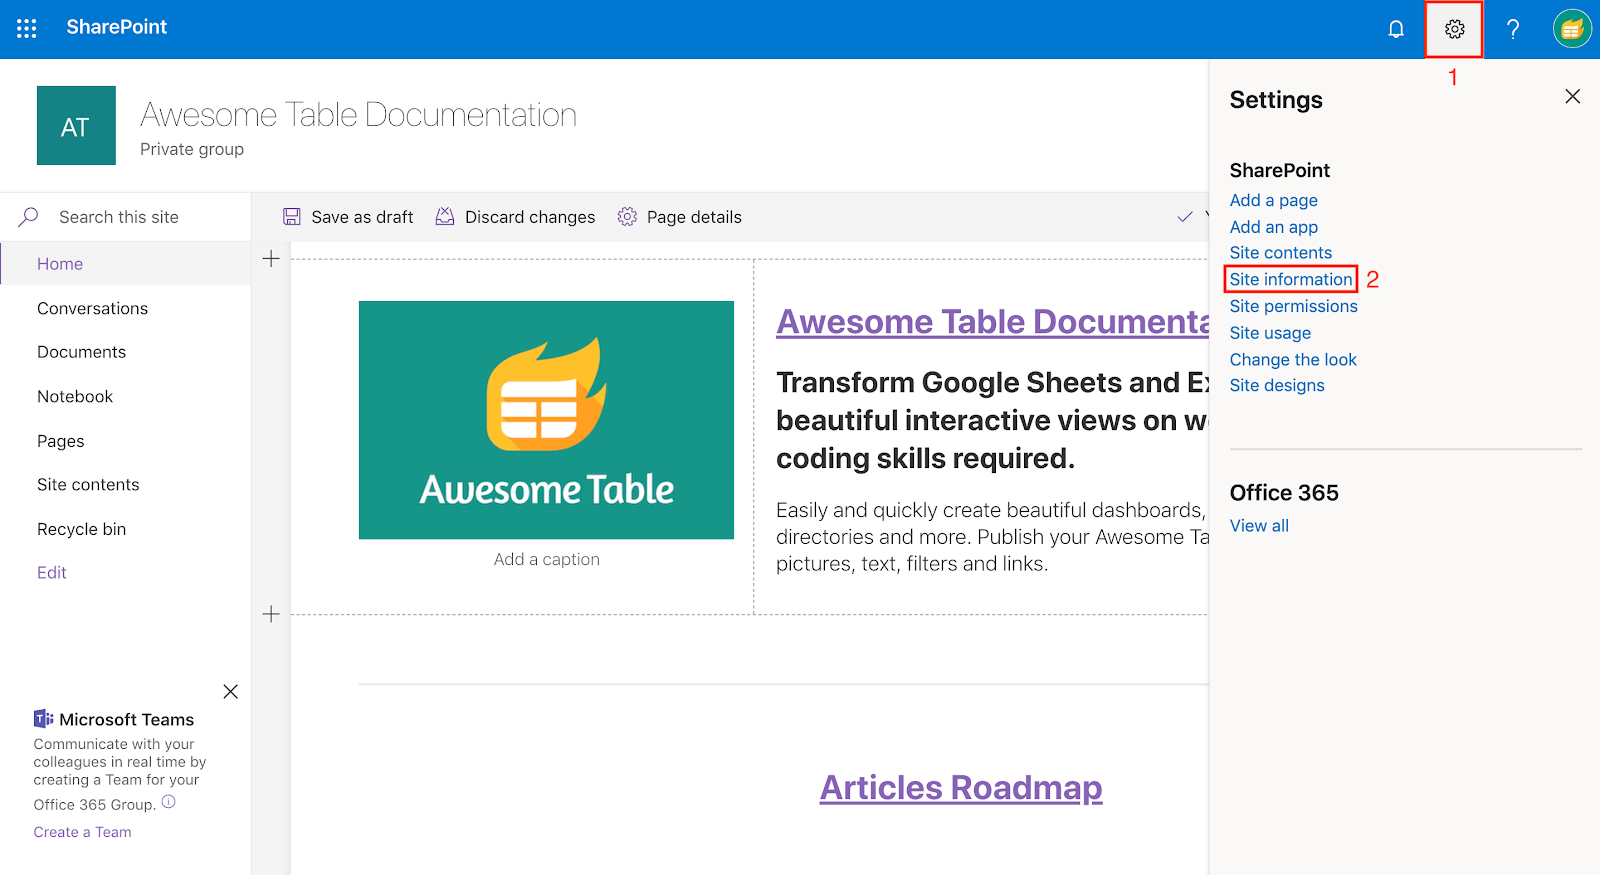This screenshot has width=1600, height=875.
Task: Click the Page details gear icon
Action: click(x=627, y=217)
